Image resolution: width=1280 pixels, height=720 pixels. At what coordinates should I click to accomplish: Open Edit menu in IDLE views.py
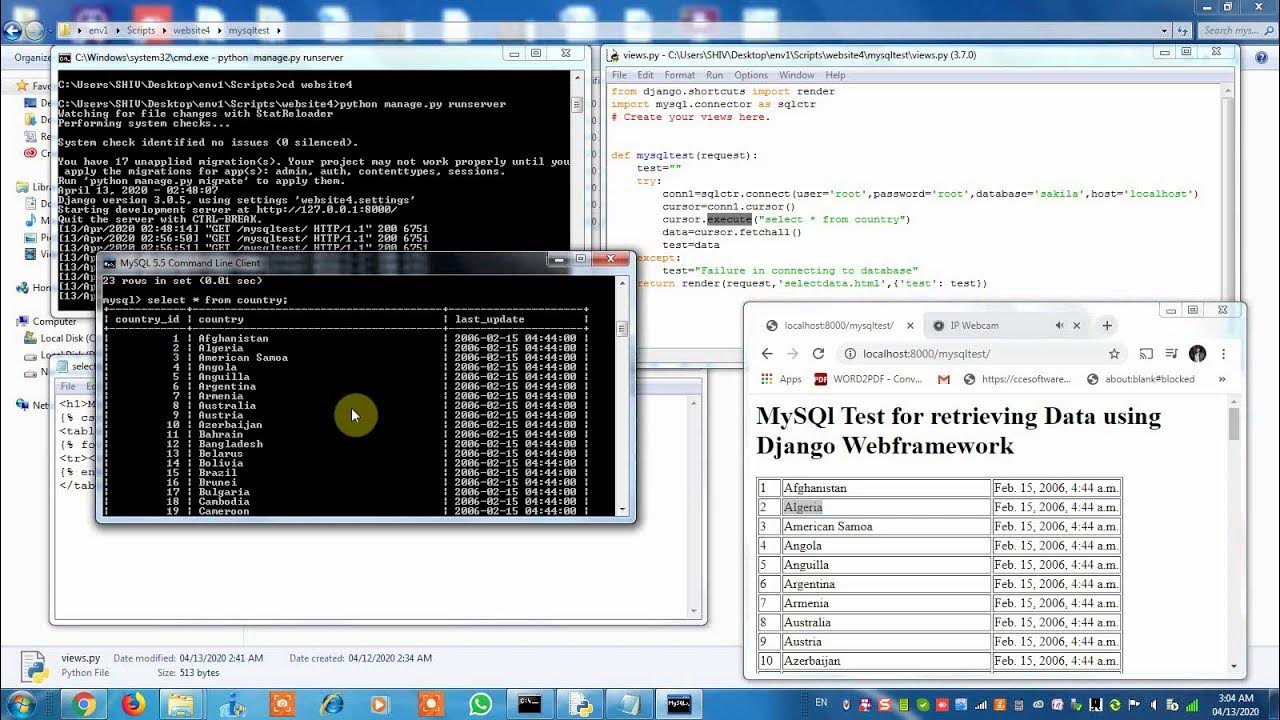tap(645, 75)
